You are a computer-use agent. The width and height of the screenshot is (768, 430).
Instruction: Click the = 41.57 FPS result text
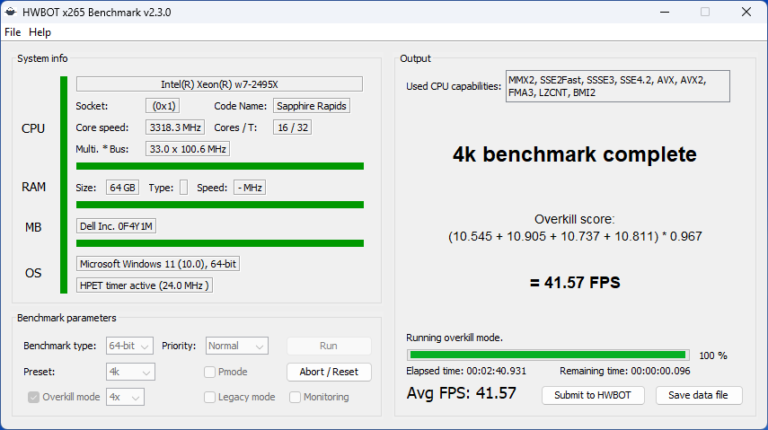tap(575, 283)
